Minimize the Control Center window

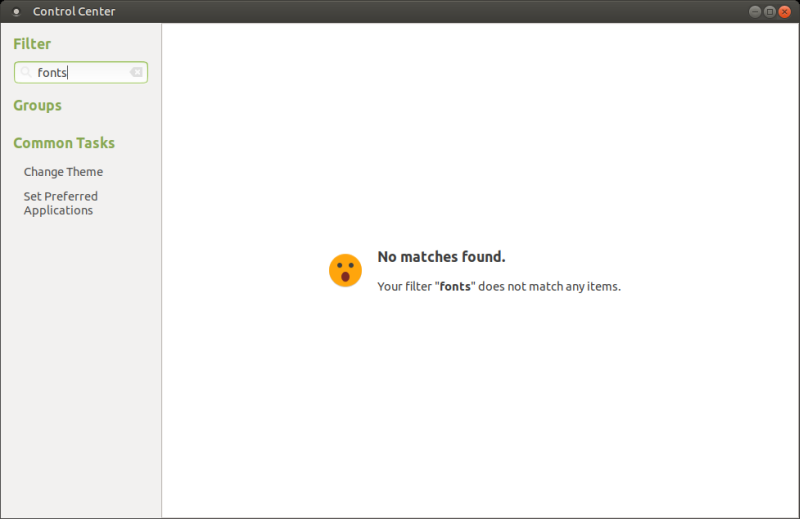click(753, 11)
